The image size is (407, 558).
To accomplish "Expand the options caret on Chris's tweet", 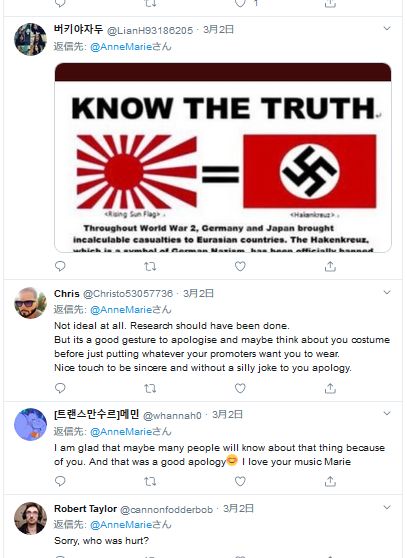I will point(387,293).
